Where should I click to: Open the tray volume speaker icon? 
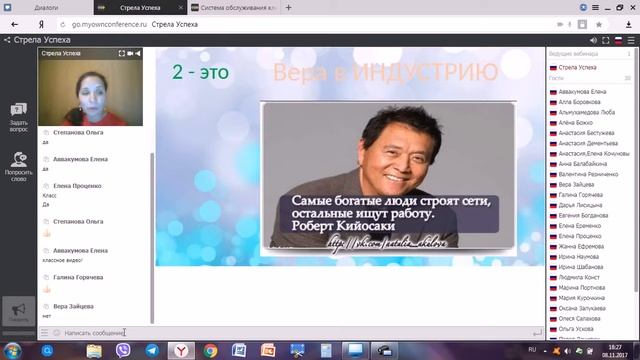tap(567, 351)
